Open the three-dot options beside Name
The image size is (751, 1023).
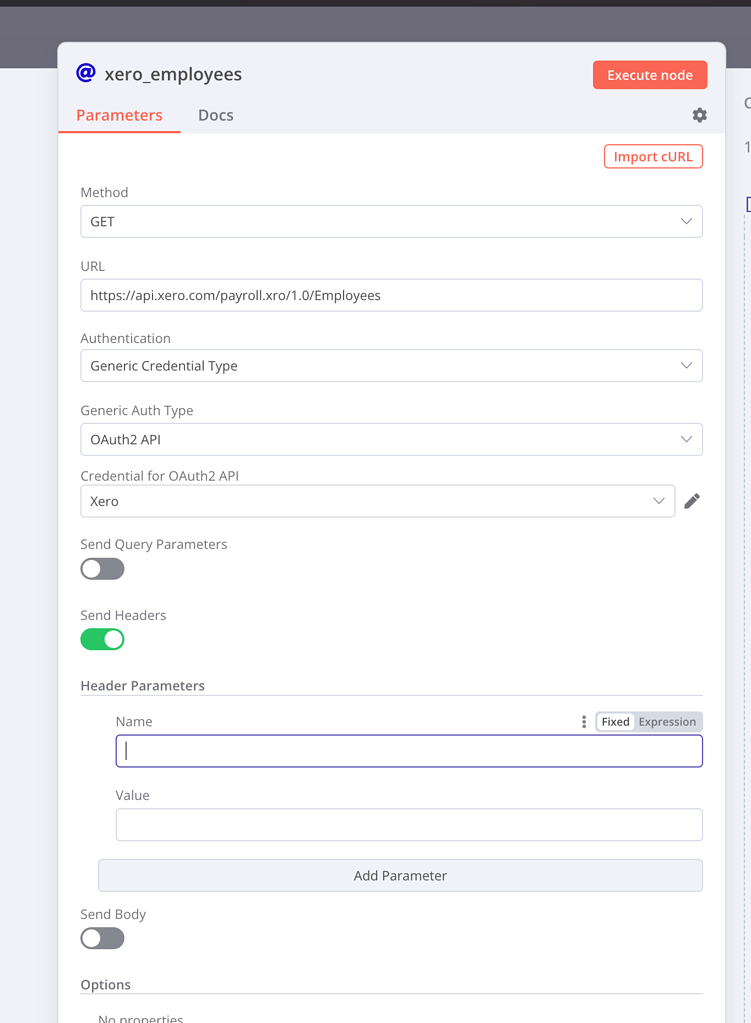[584, 722]
